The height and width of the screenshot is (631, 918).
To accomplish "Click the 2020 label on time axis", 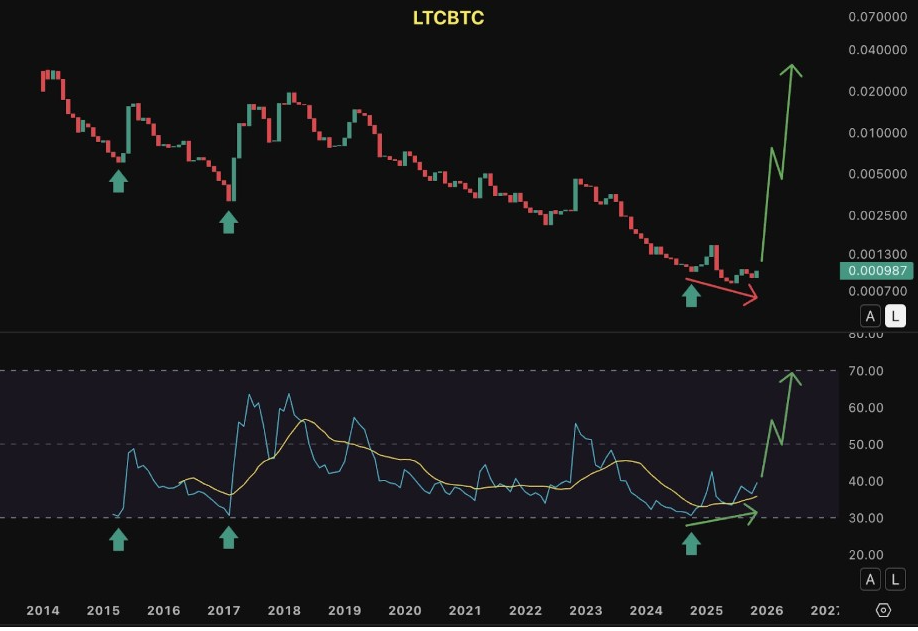I will click(405, 611).
